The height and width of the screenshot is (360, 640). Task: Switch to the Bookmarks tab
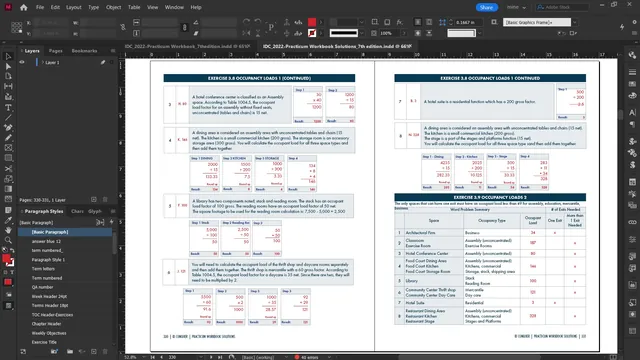(x=84, y=51)
